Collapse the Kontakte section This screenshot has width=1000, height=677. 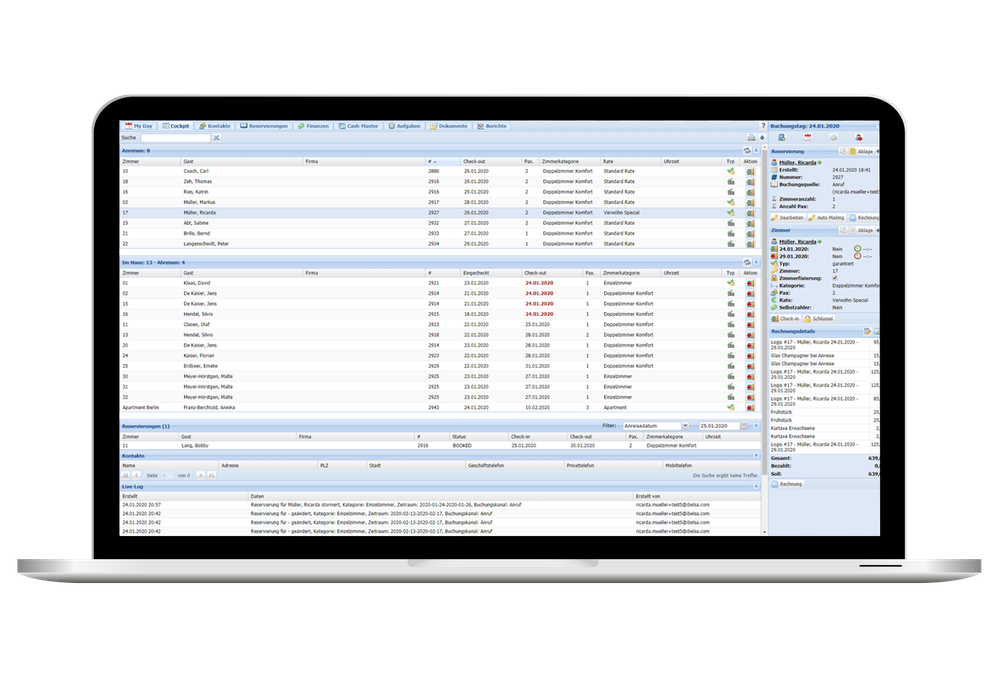point(756,456)
